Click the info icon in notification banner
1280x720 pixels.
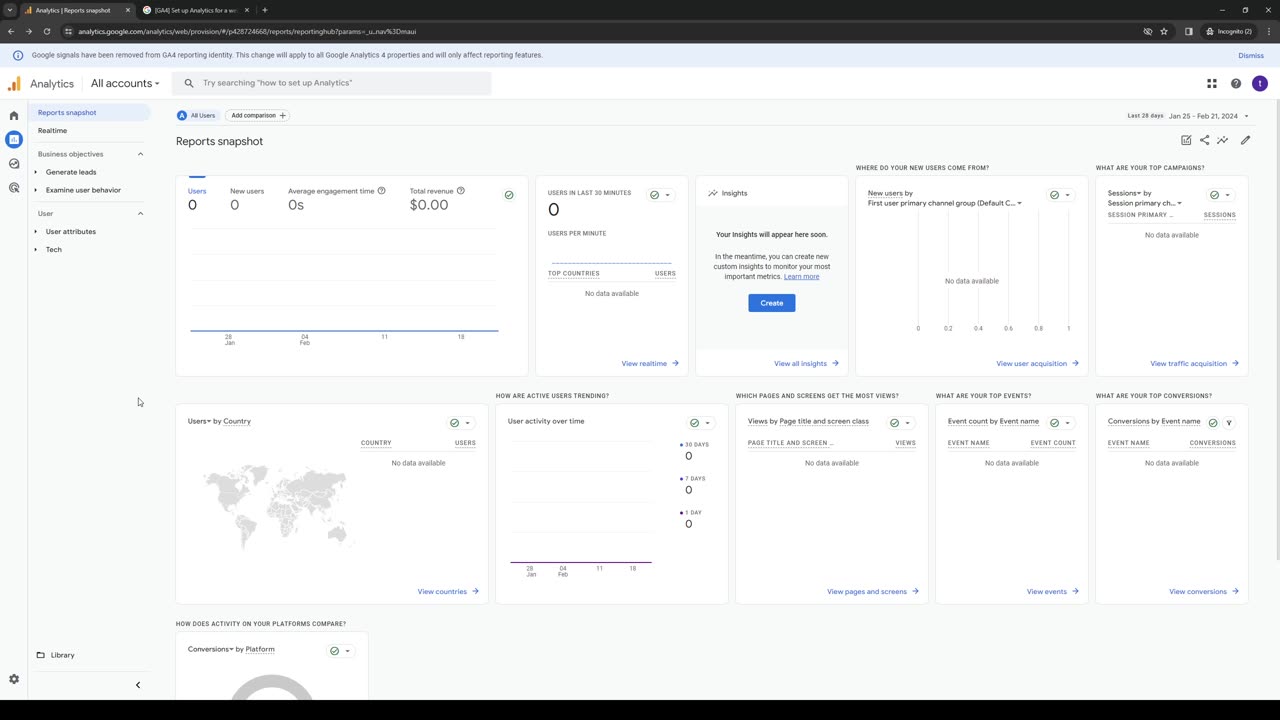[x=18, y=55]
